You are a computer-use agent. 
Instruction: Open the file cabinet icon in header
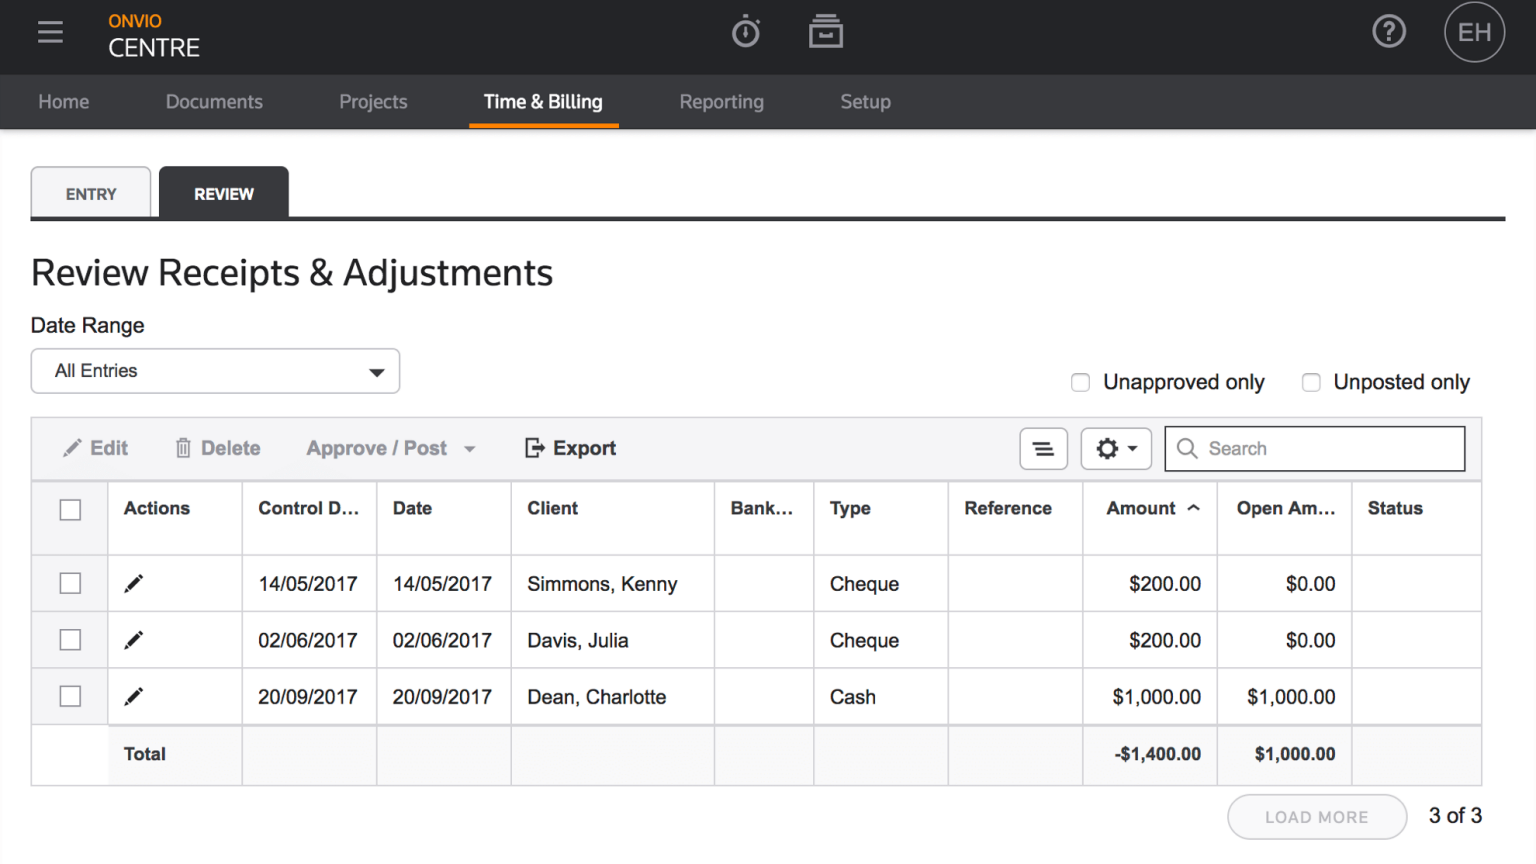[x=826, y=31]
